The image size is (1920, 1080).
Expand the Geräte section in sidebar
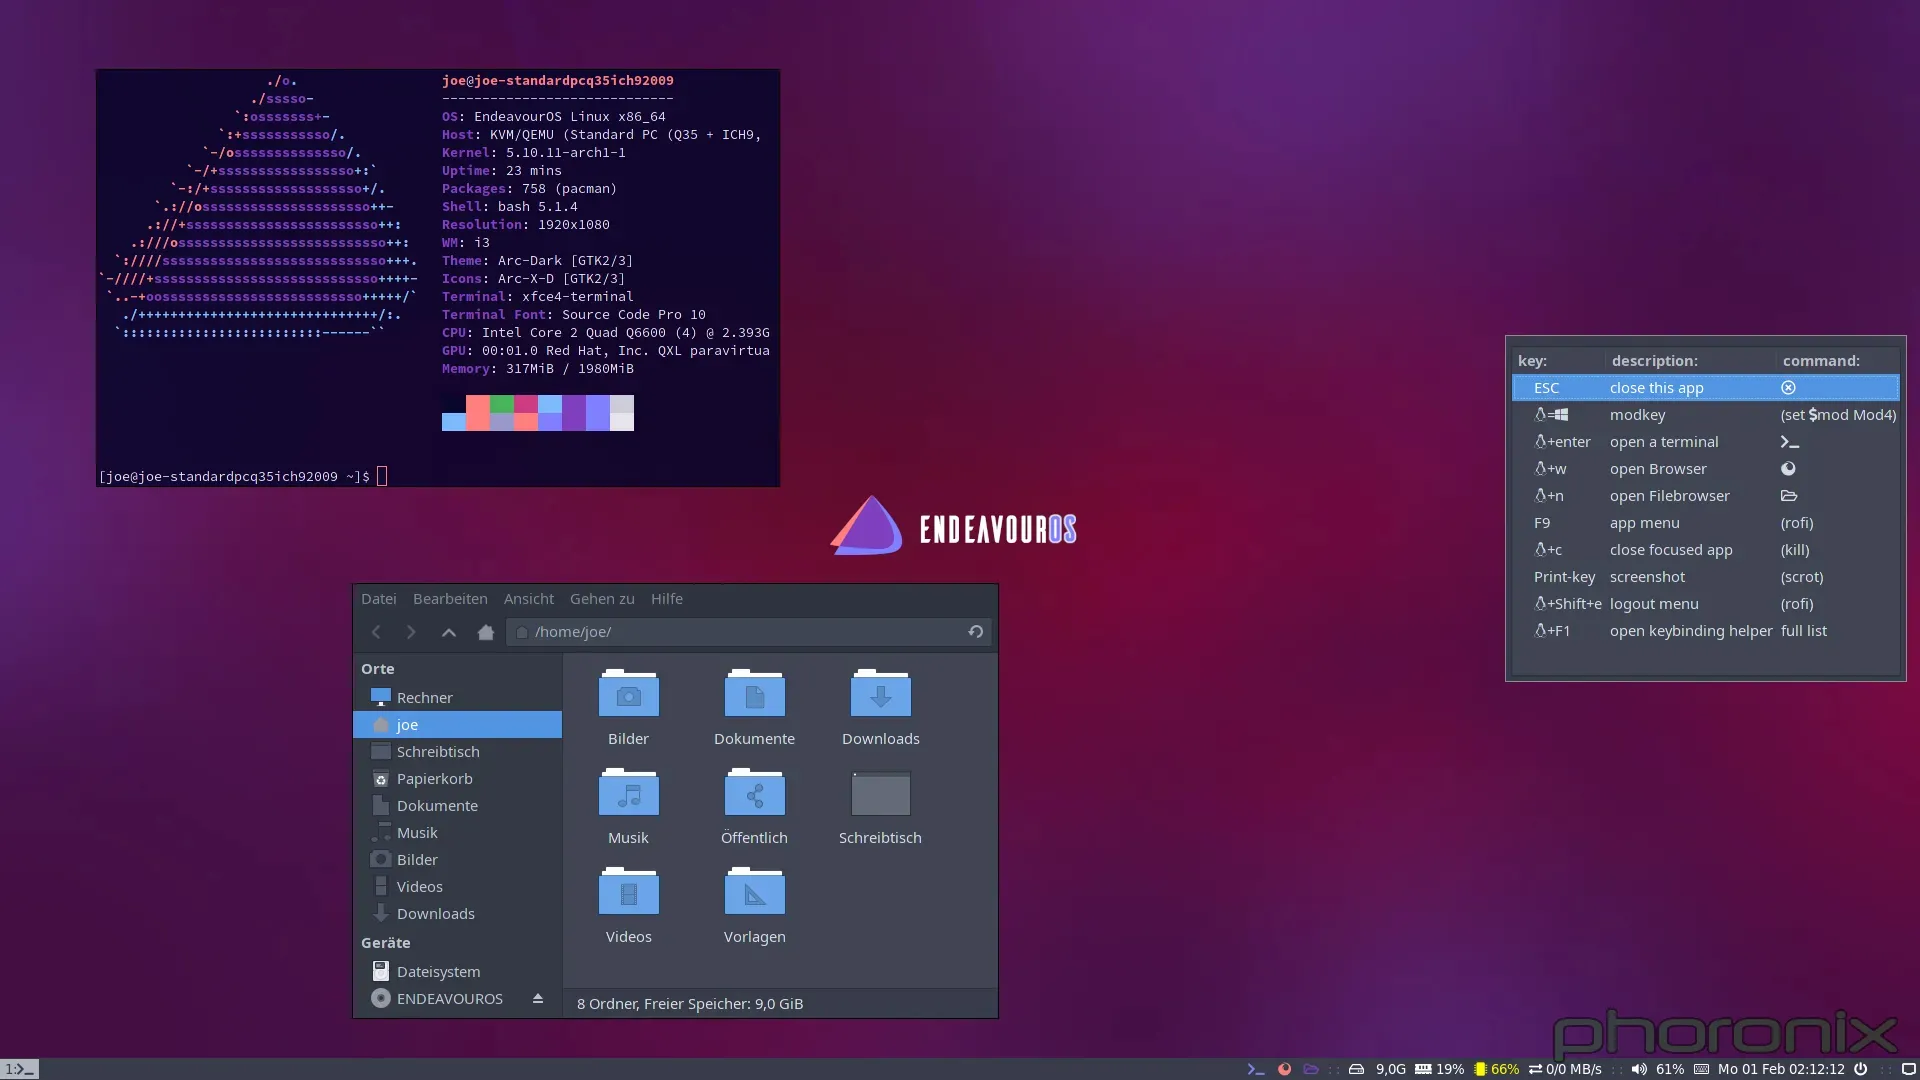(x=384, y=942)
